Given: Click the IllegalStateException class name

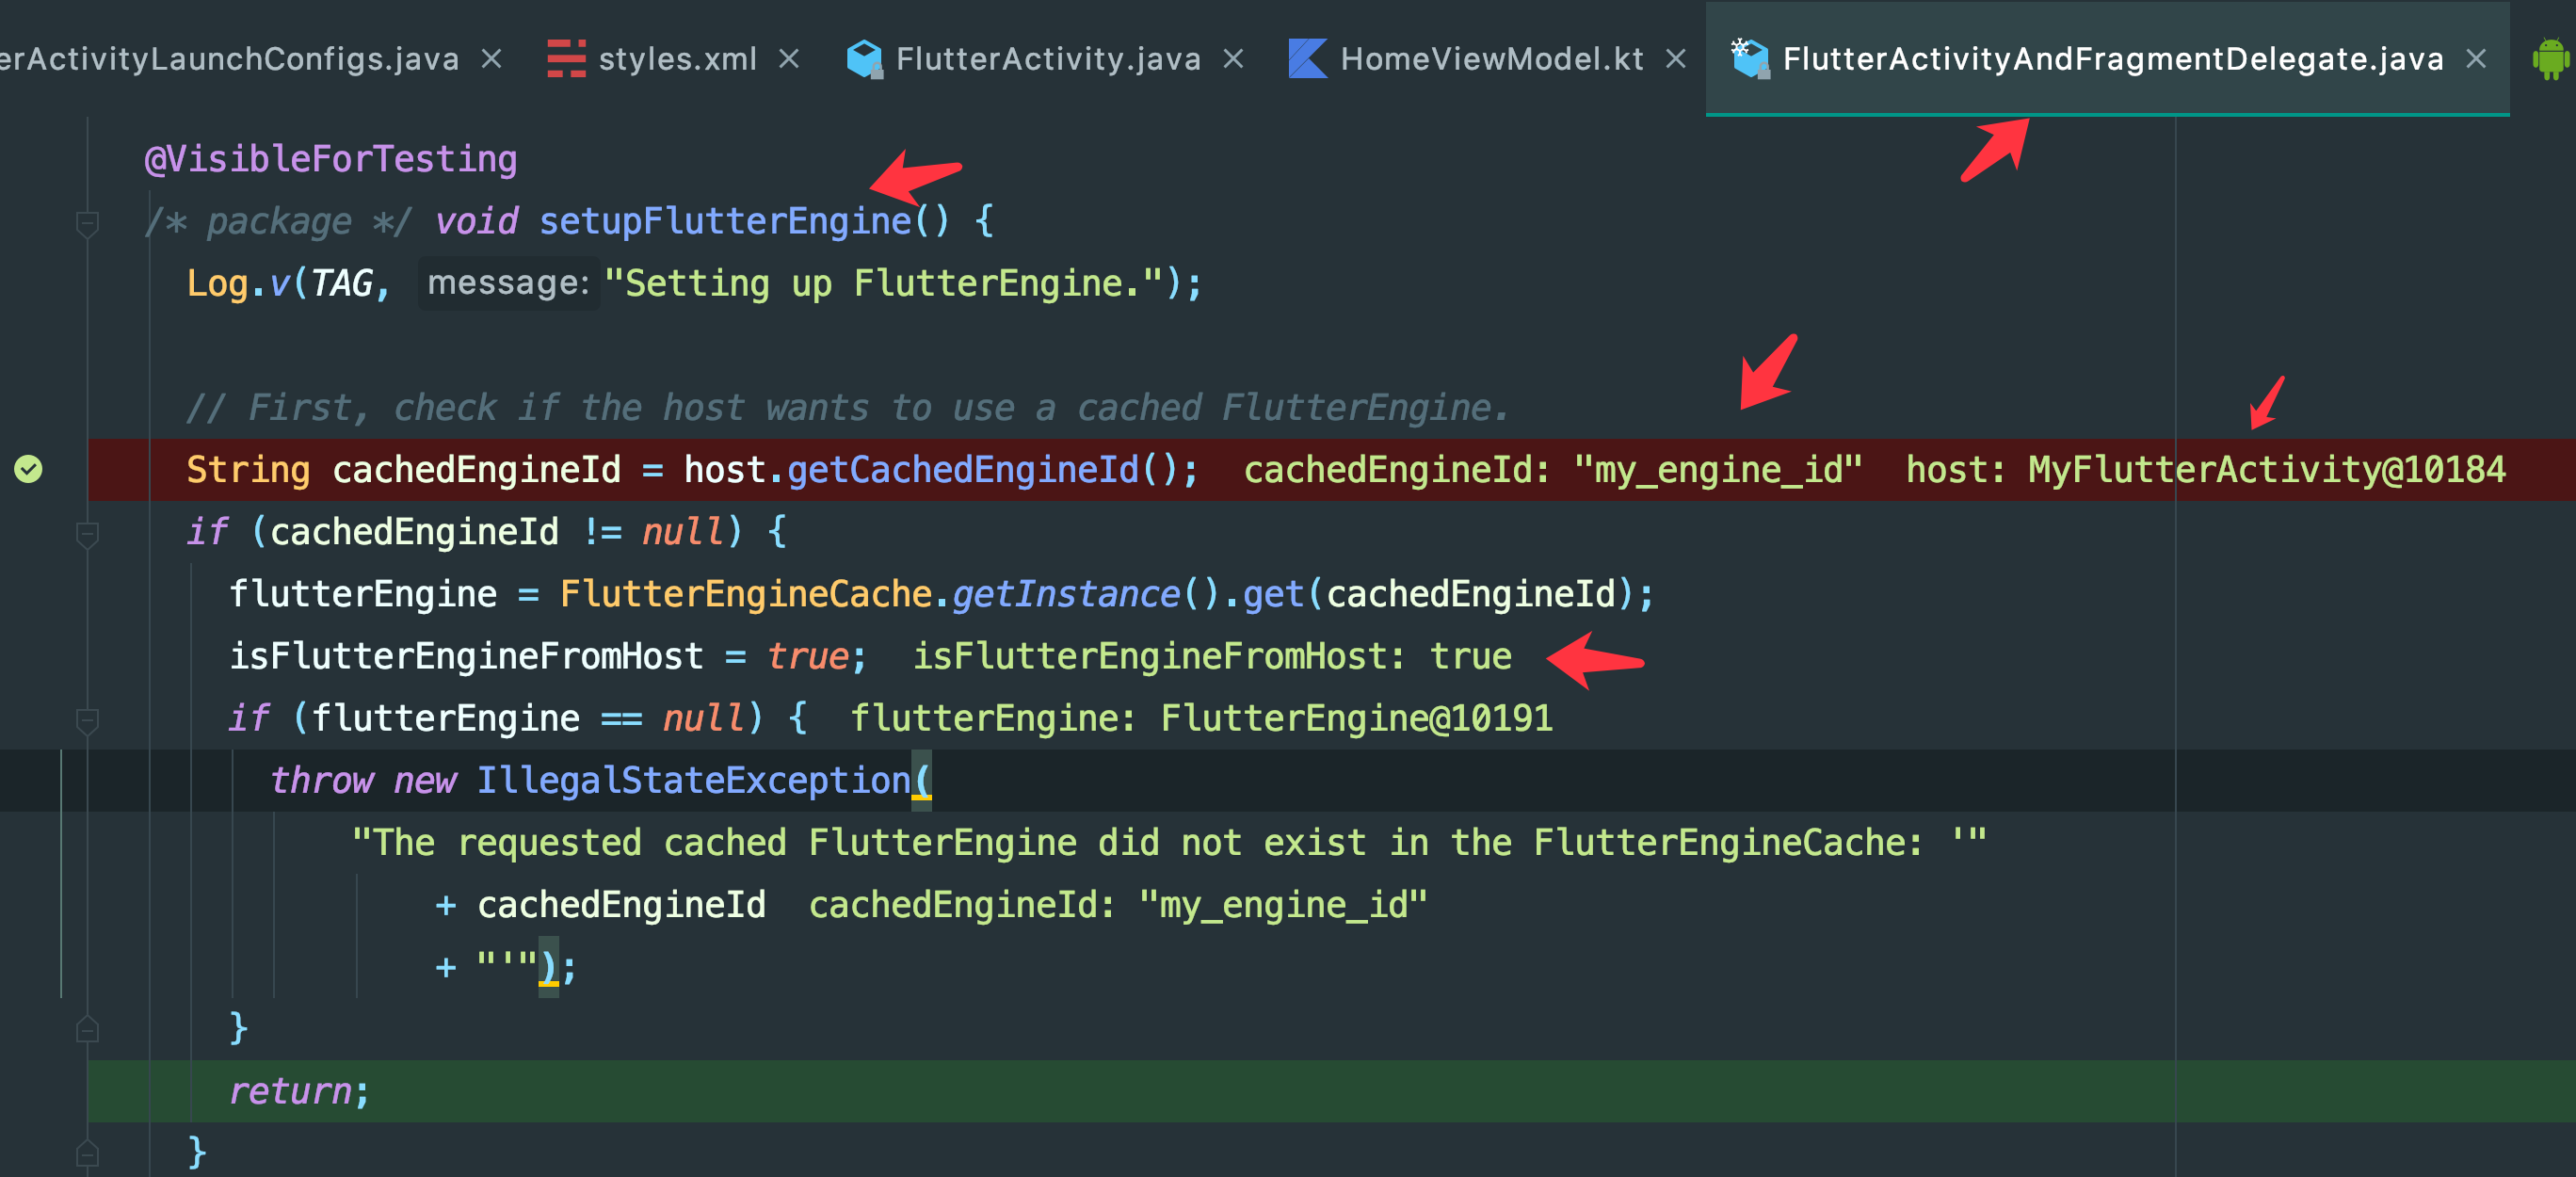Looking at the screenshot, I should pyautogui.click(x=694, y=780).
